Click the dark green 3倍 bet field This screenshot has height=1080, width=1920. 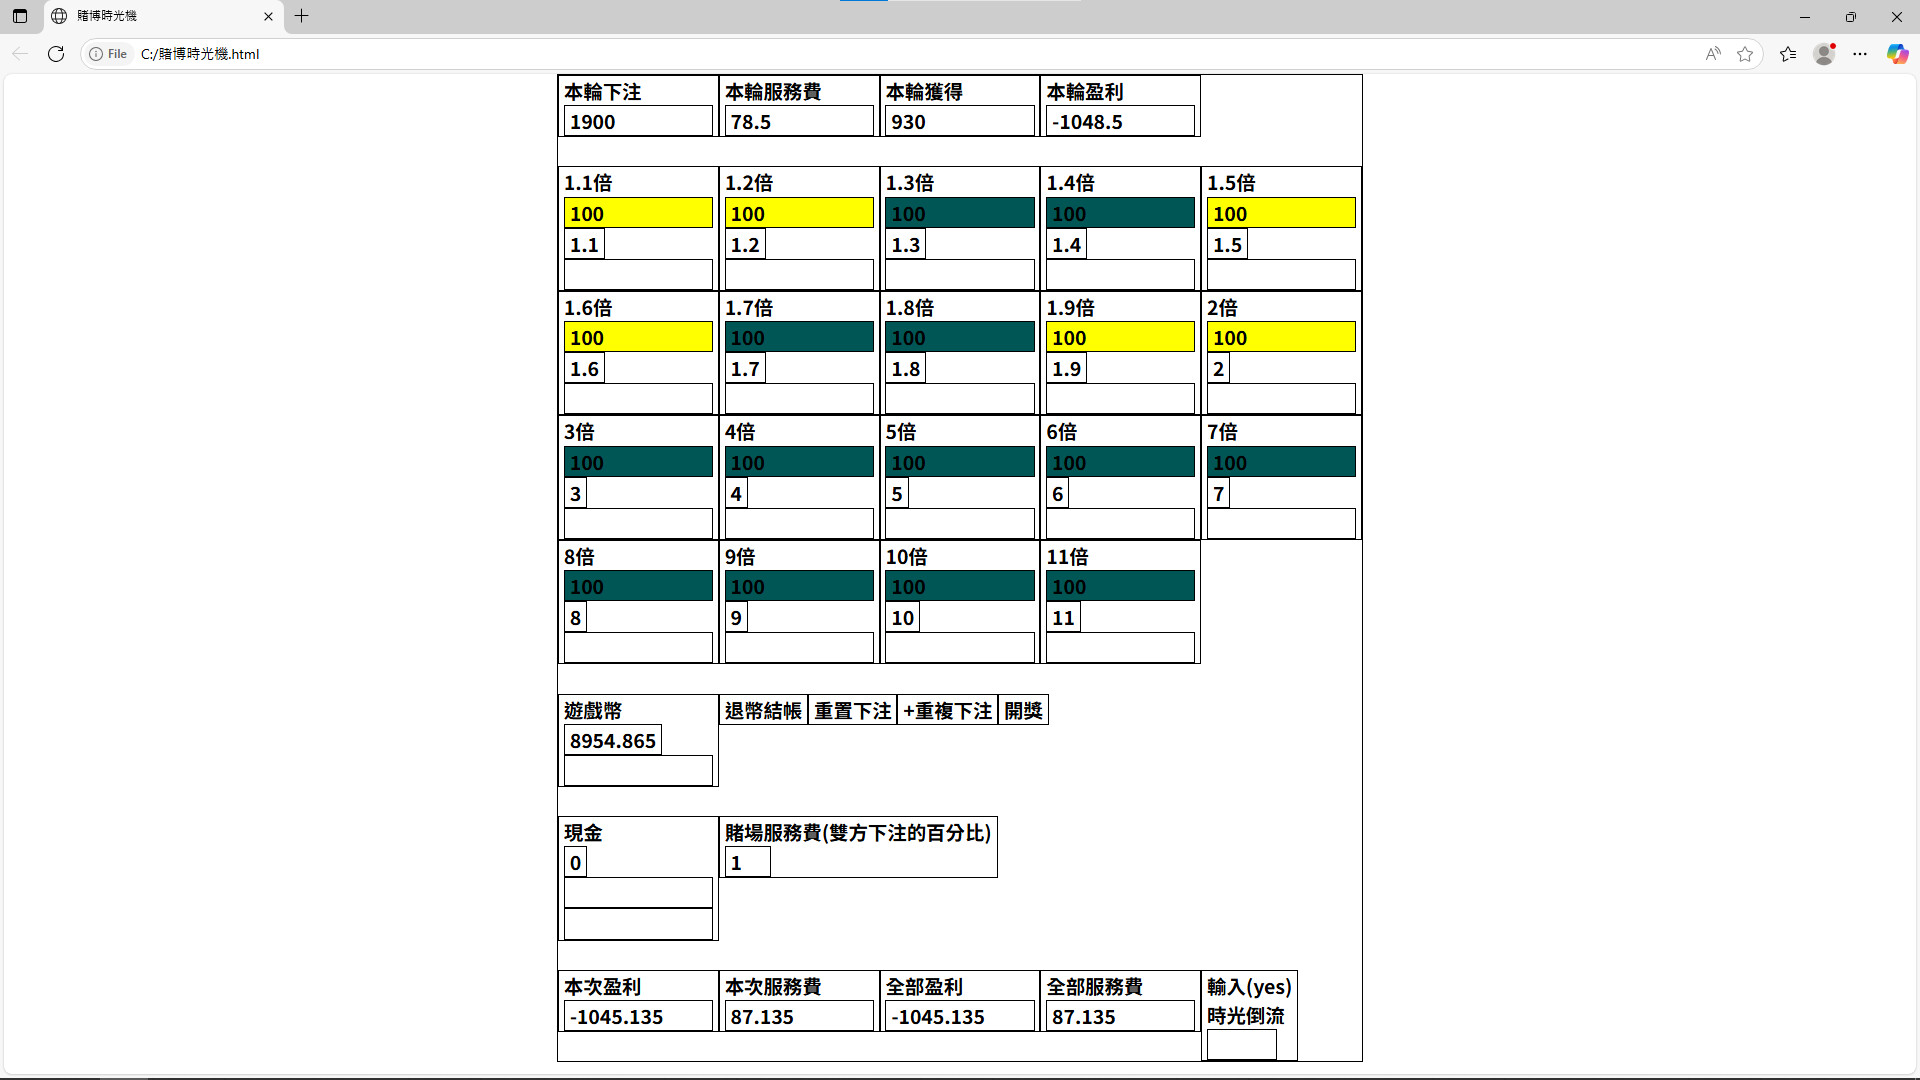point(638,462)
